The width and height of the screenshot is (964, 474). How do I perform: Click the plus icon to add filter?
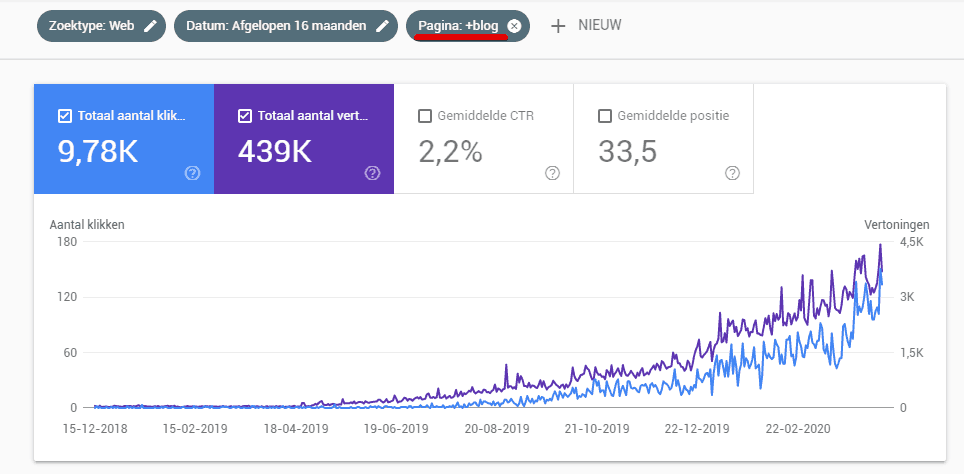(x=558, y=26)
